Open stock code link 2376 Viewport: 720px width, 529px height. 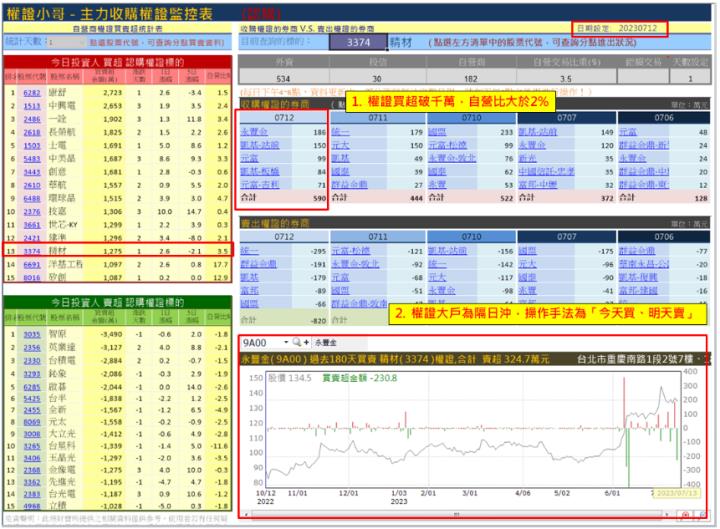point(32,212)
